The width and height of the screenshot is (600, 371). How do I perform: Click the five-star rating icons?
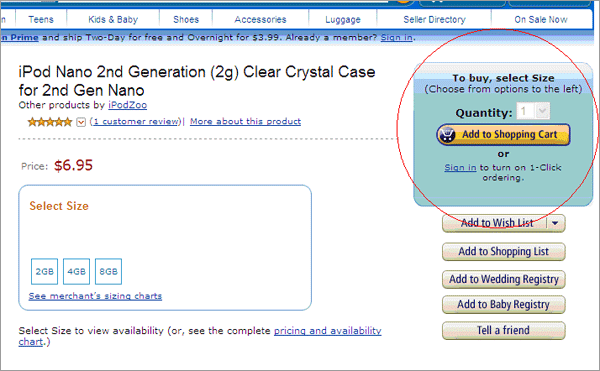click(50, 122)
